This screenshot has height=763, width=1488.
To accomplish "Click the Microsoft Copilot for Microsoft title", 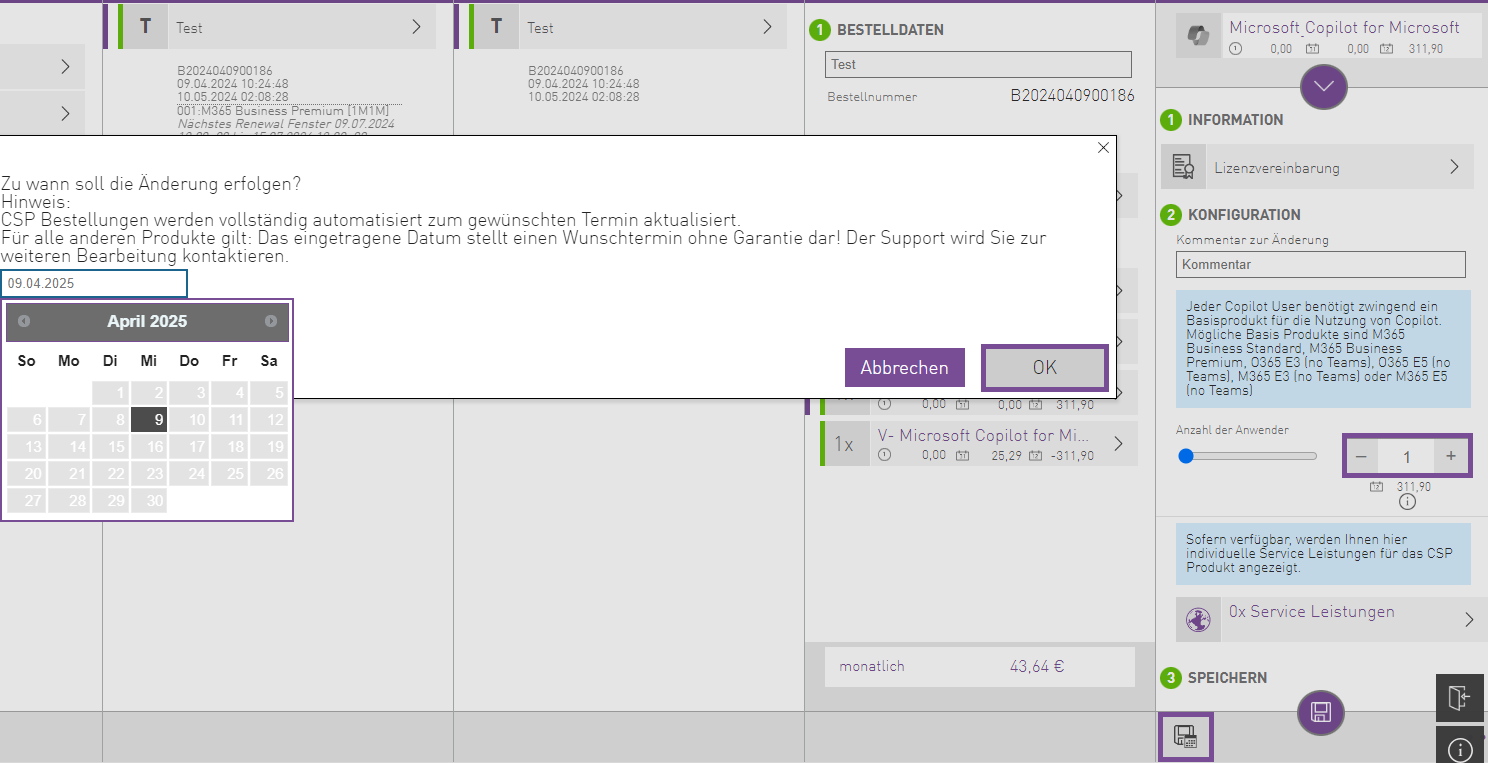I will click(x=1344, y=28).
